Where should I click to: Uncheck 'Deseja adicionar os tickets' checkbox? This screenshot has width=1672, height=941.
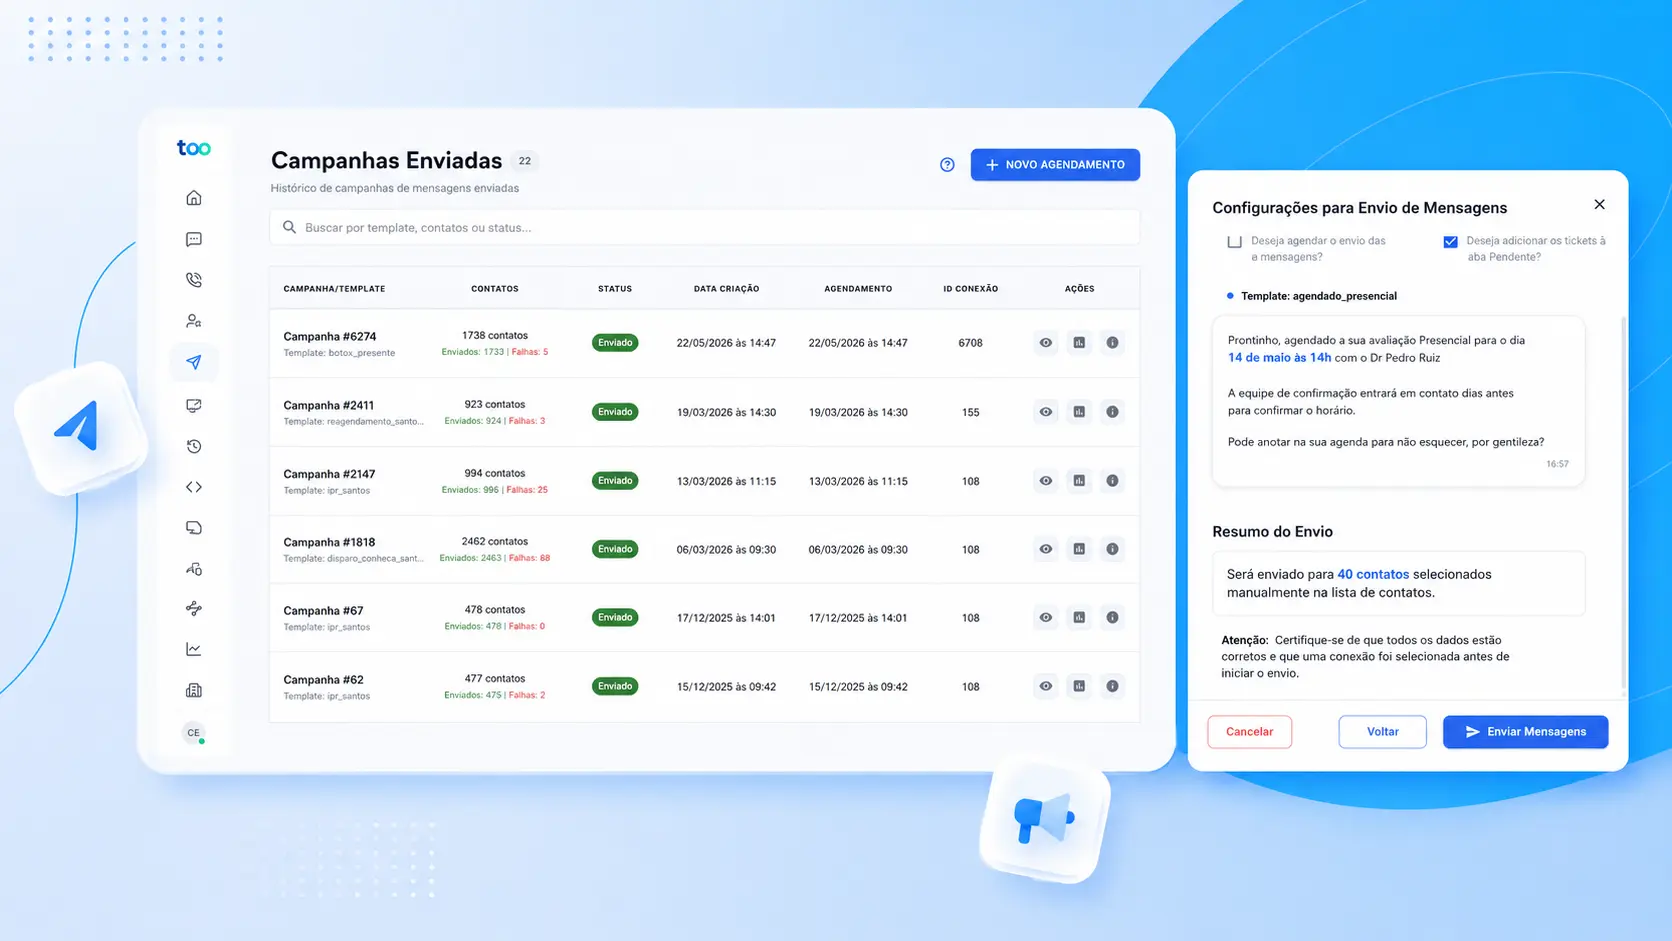[x=1451, y=241]
